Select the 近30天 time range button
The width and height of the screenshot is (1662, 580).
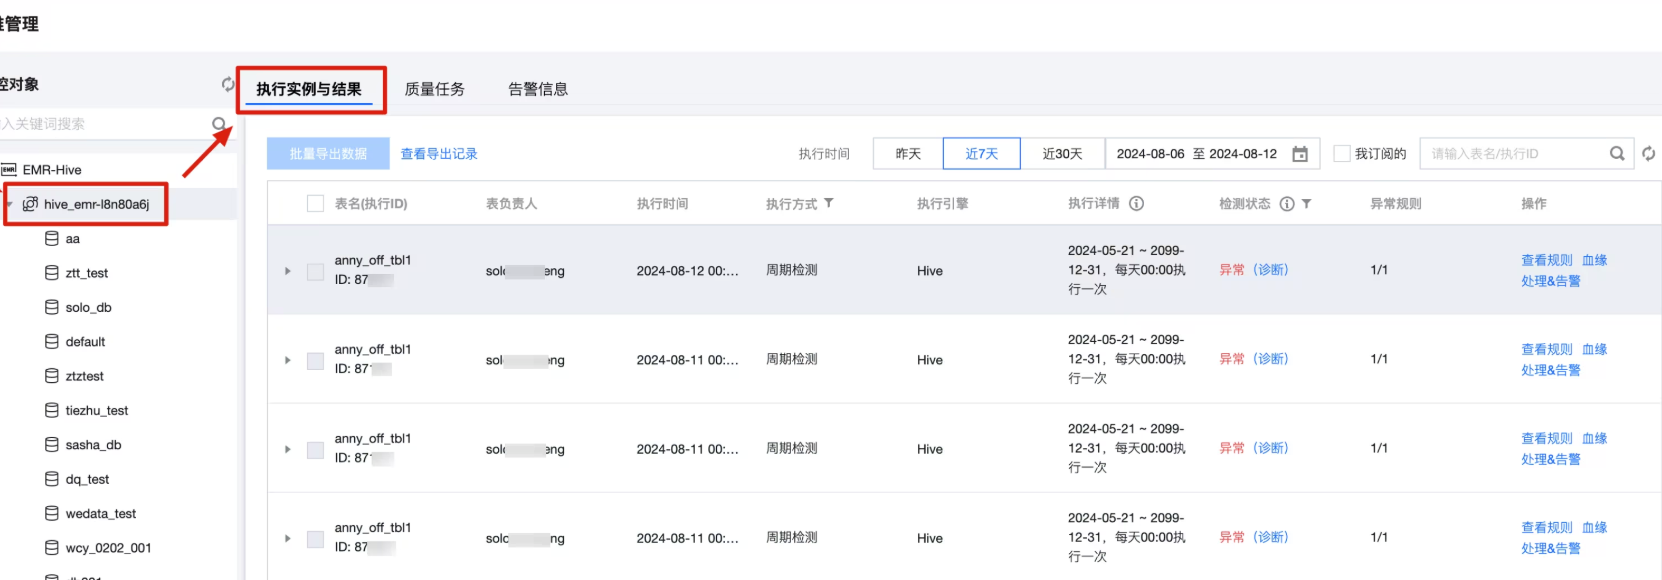coord(1062,154)
